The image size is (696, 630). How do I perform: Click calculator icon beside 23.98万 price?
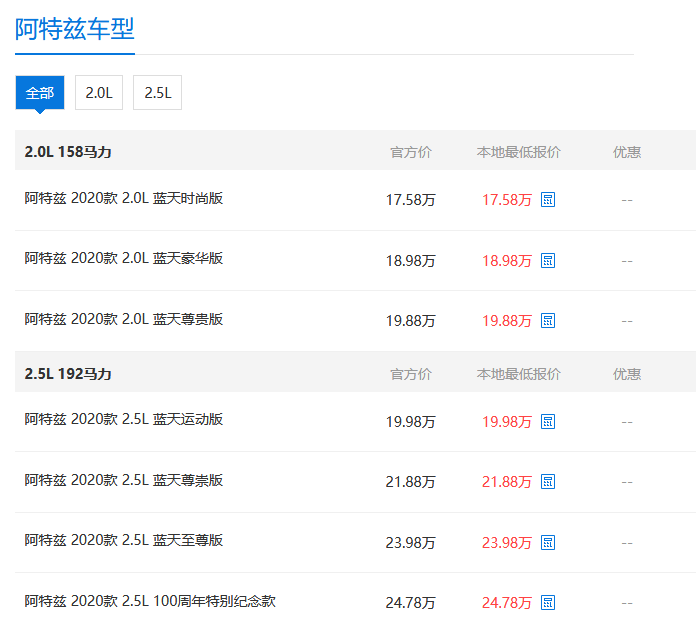tap(548, 543)
